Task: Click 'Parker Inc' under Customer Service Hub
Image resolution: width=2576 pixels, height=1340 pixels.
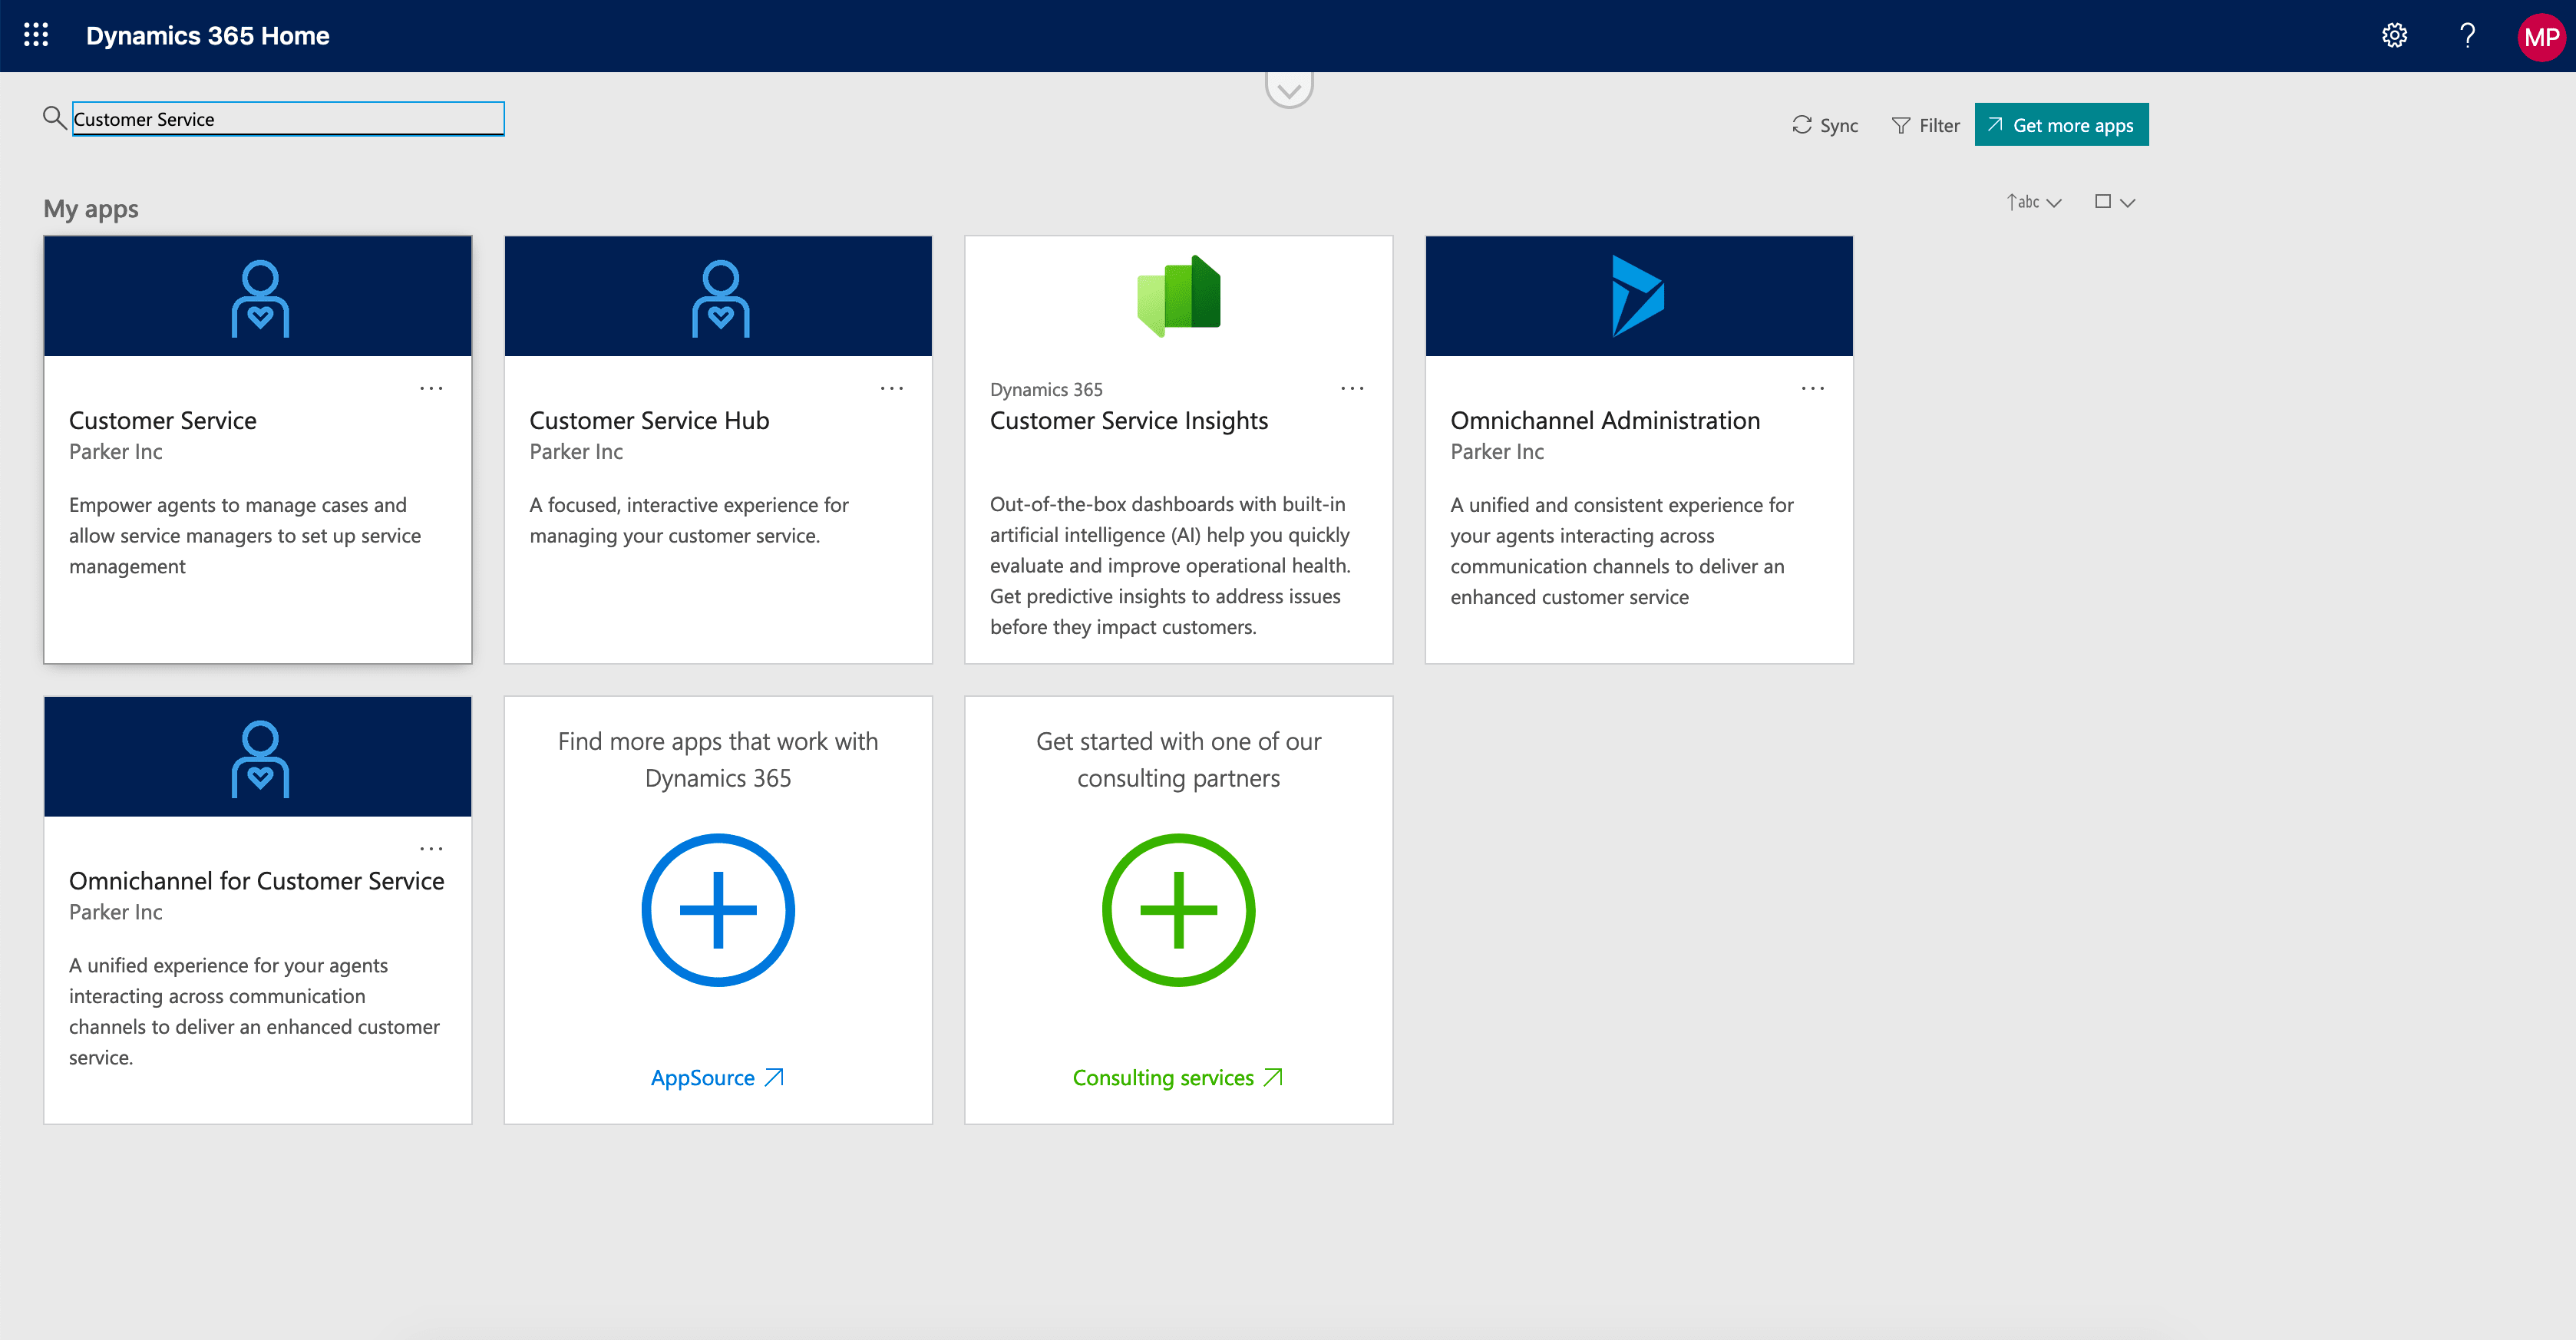Action: coord(576,452)
